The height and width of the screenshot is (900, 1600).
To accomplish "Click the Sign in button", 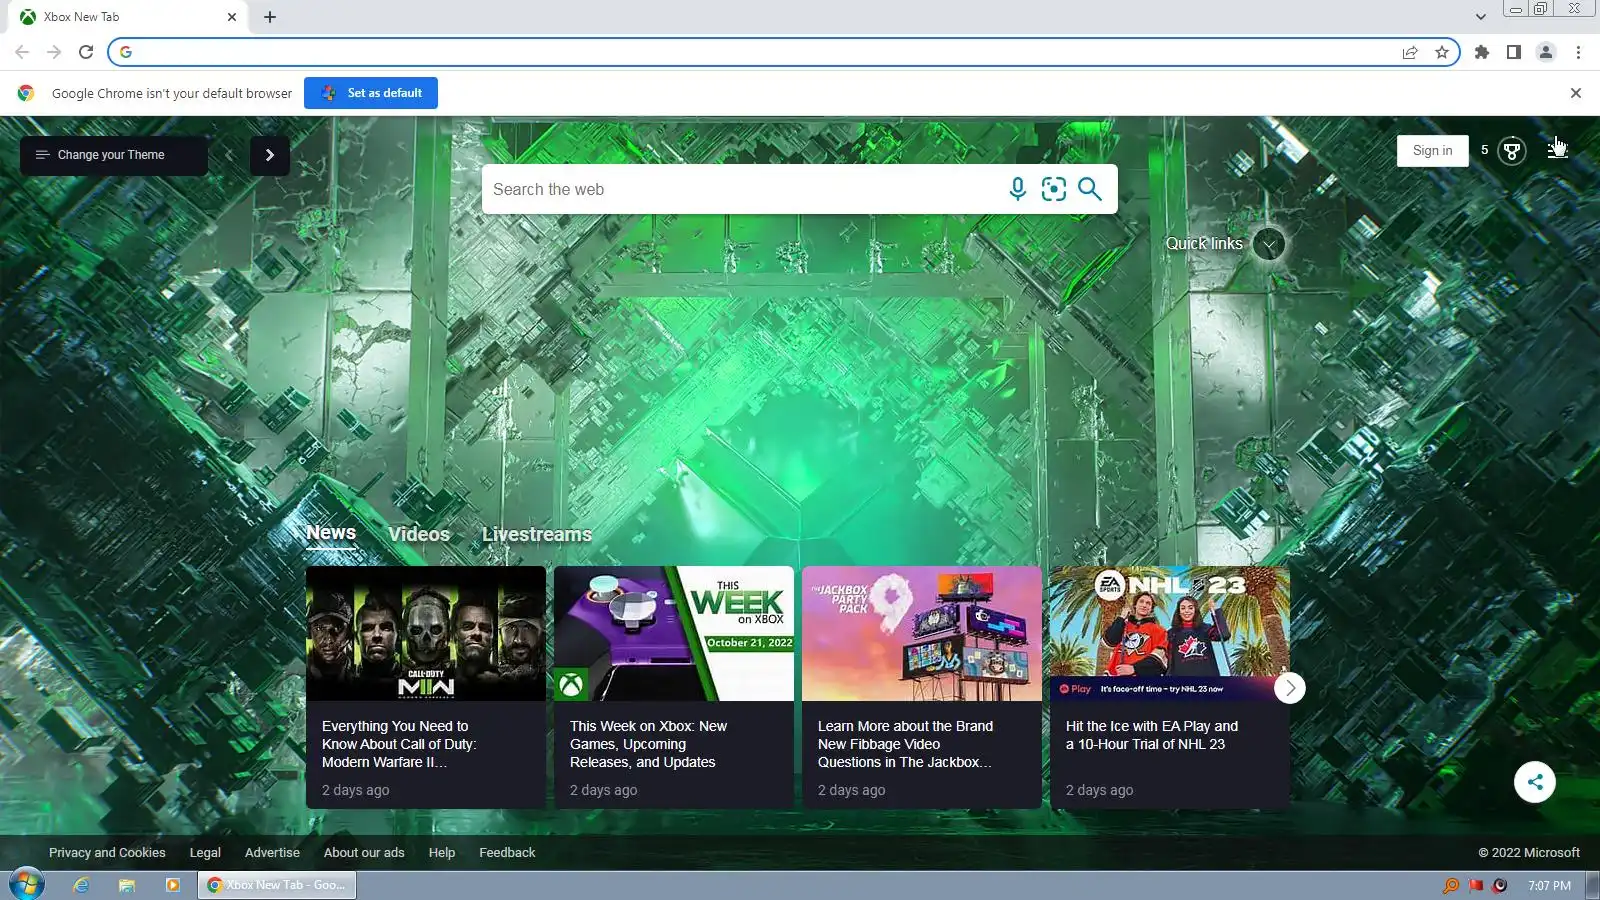I will pos(1433,151).
